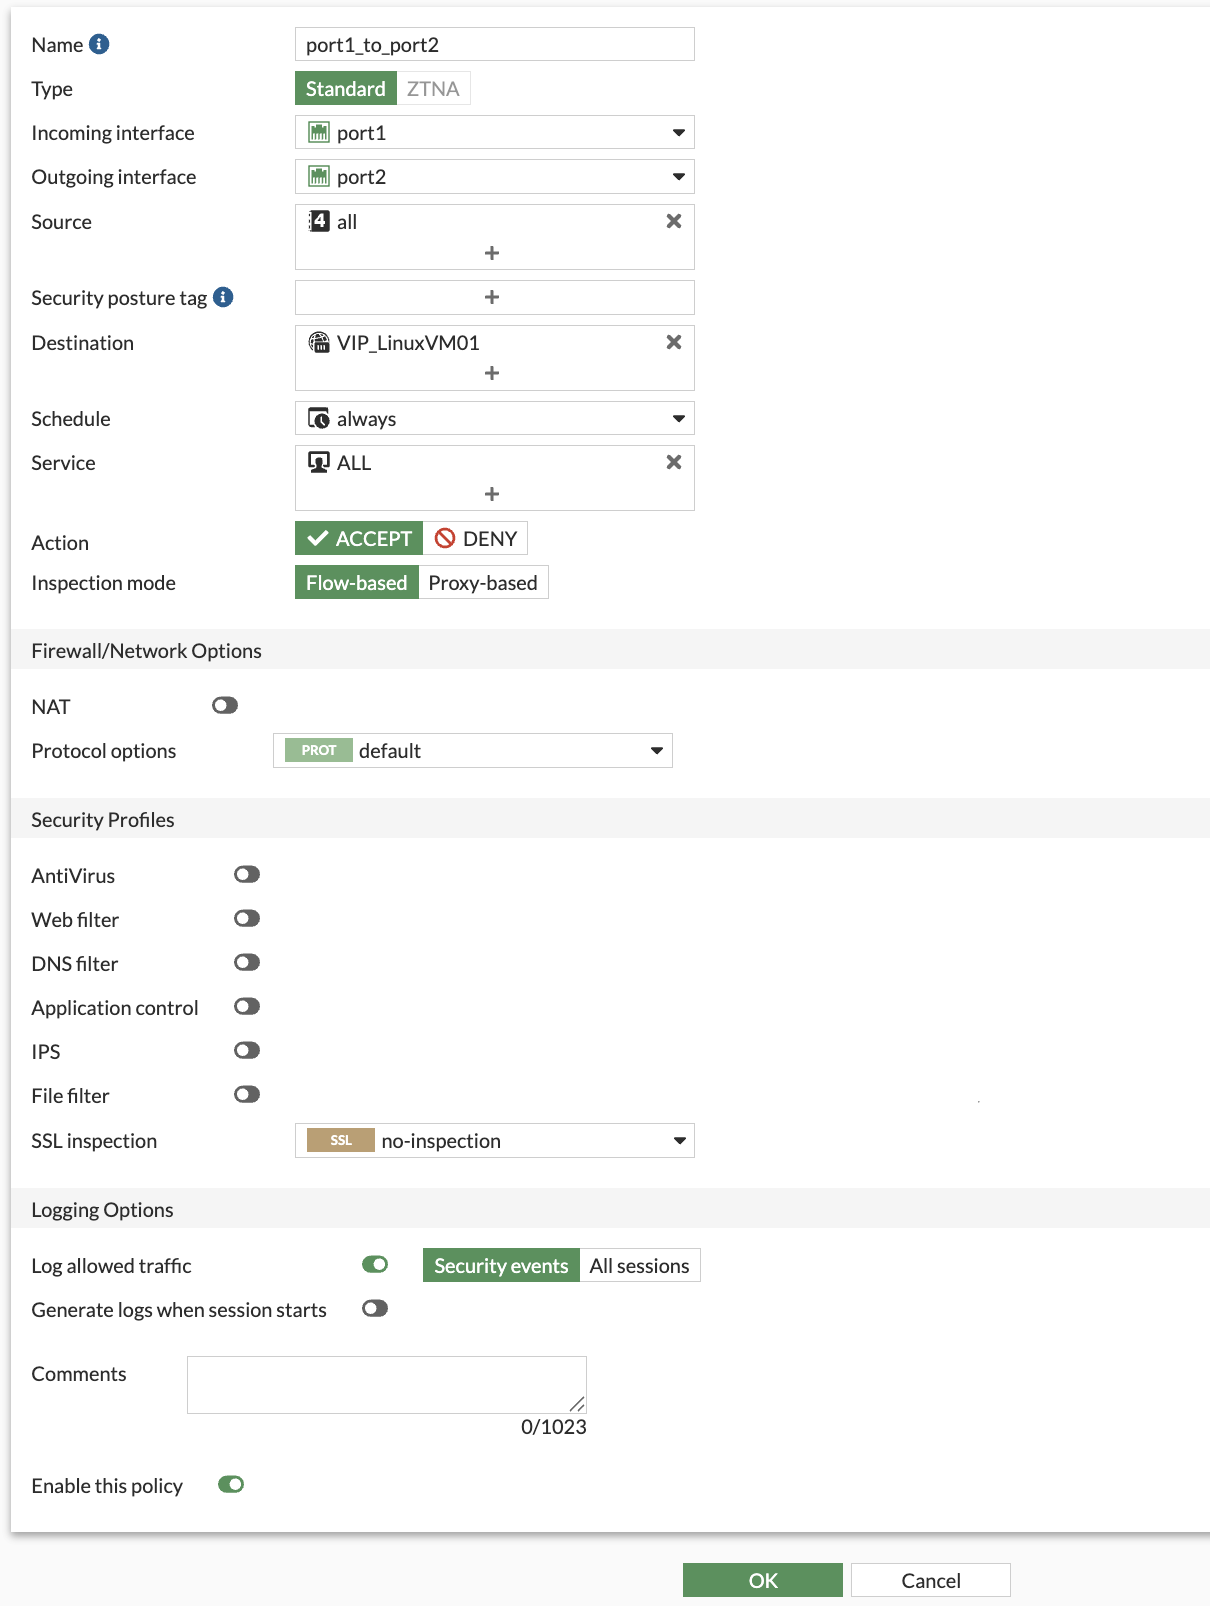This screenshot has width=1210, height=1606.
Task: Open SSL inspection profile dropdown
Action: tap(495, 1141)
